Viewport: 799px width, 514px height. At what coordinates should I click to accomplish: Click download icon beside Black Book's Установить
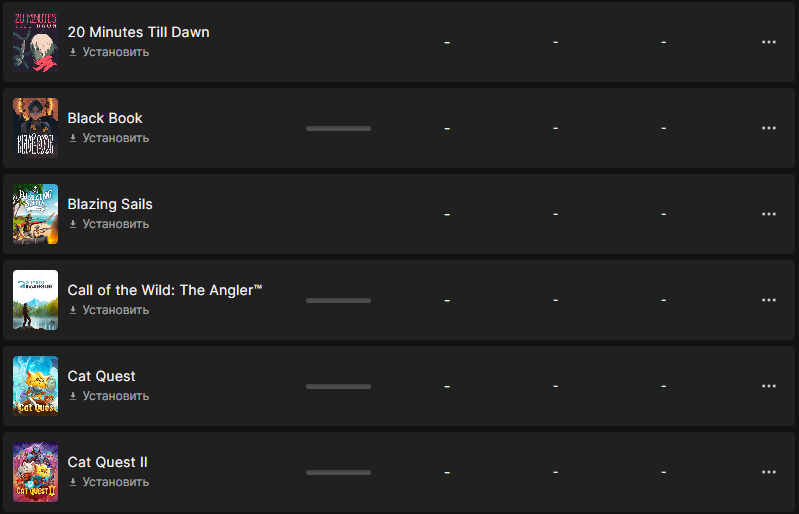pos(73,138)
